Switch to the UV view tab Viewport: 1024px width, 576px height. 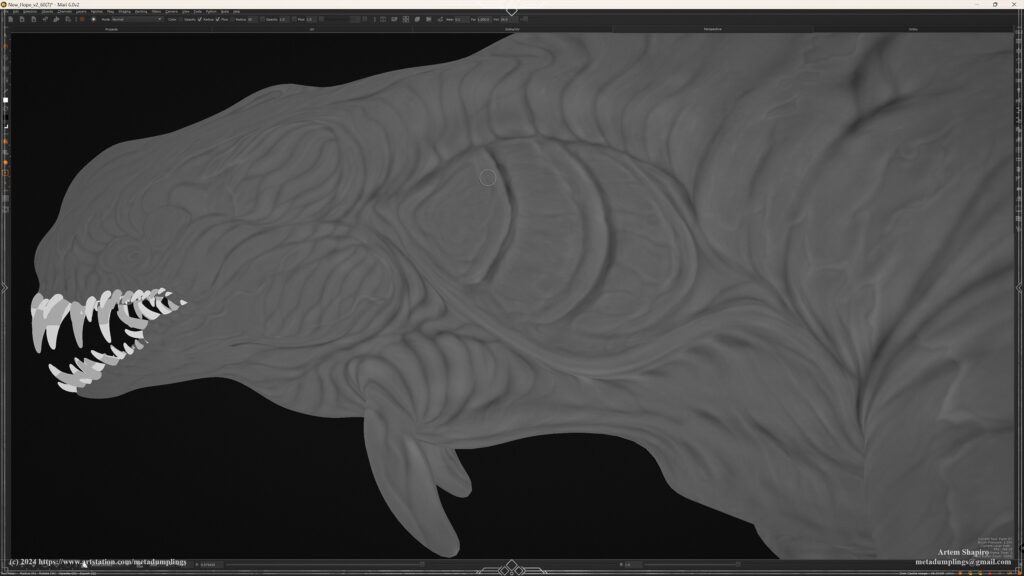pyautogui.click(x=311, y=29)
